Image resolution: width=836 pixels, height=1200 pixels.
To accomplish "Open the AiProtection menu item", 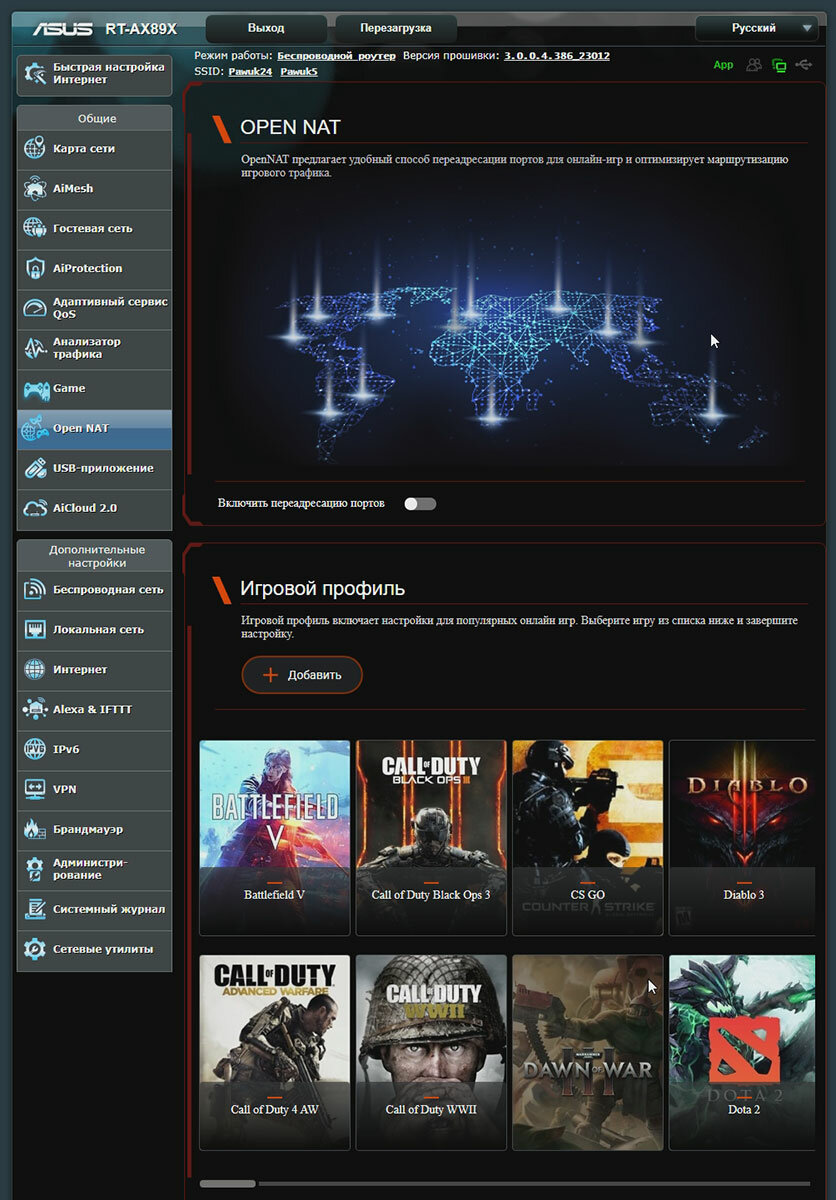I will click(95, 269).
